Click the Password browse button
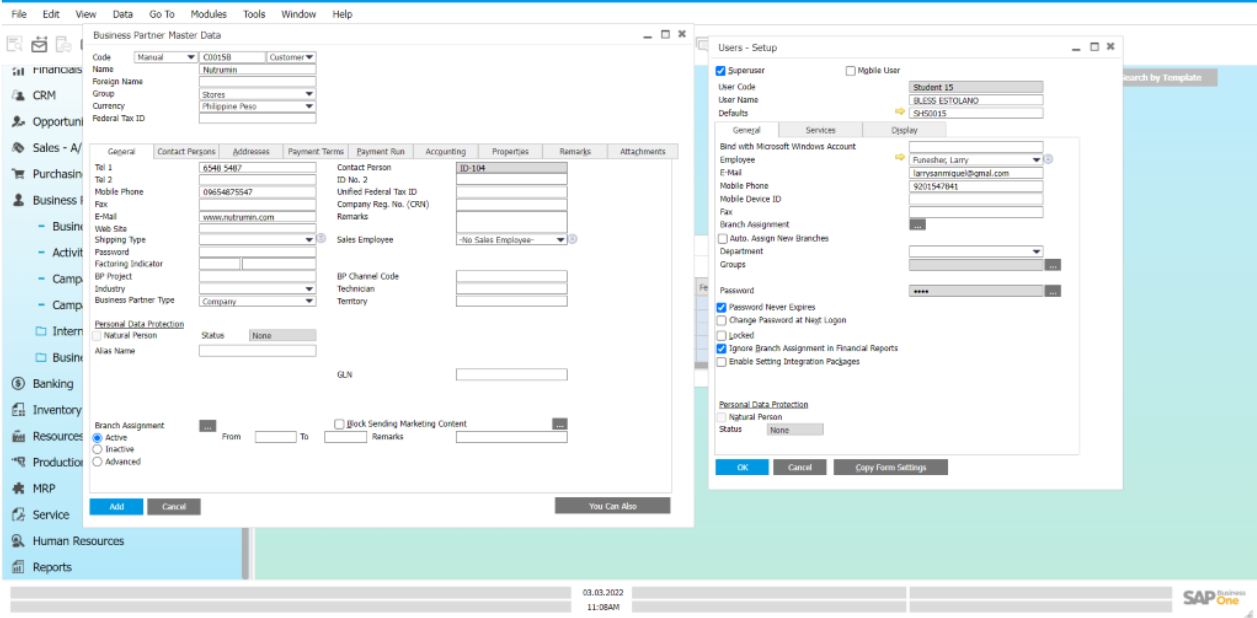The image size is (1257, 618). [x=1052, y=291]
